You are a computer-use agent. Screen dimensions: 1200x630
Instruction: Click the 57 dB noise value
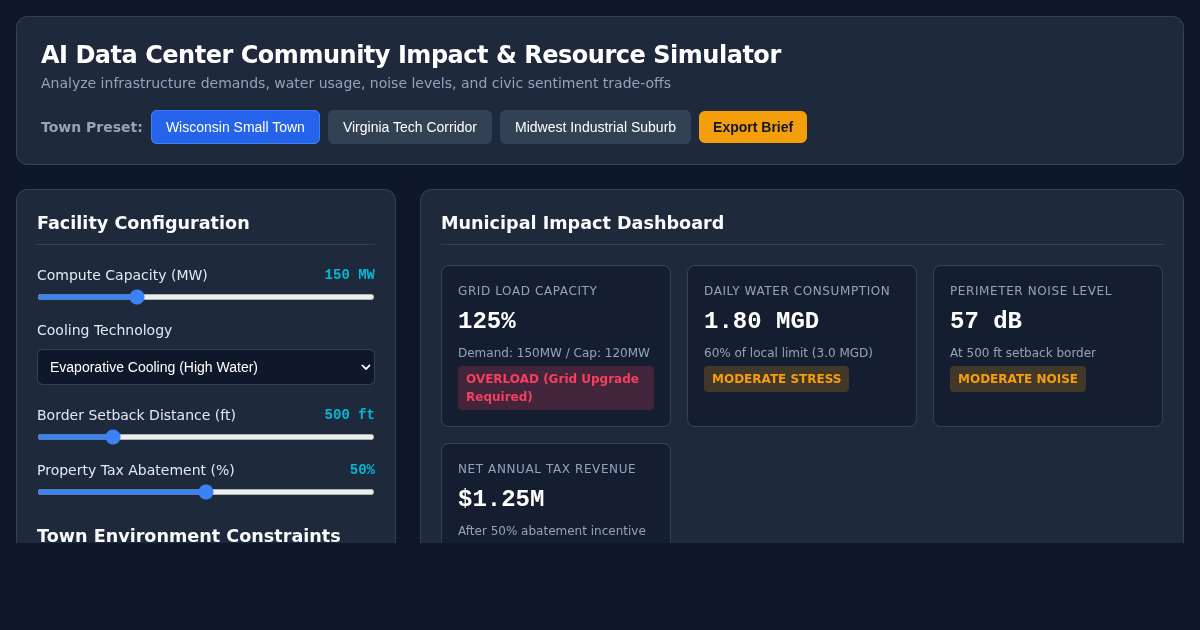point(986,321)
